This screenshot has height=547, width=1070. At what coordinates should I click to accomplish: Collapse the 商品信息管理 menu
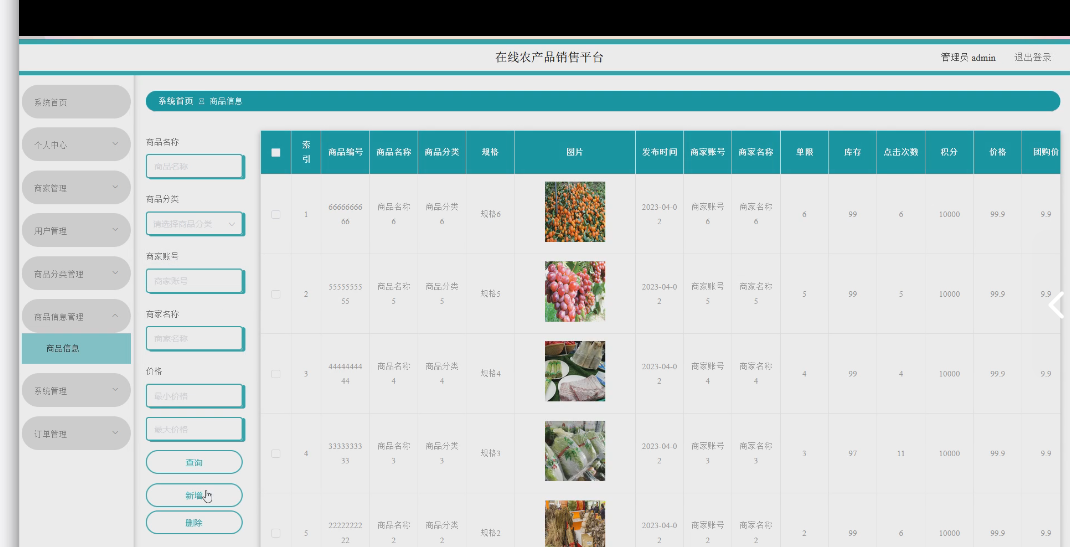[76, 316]
